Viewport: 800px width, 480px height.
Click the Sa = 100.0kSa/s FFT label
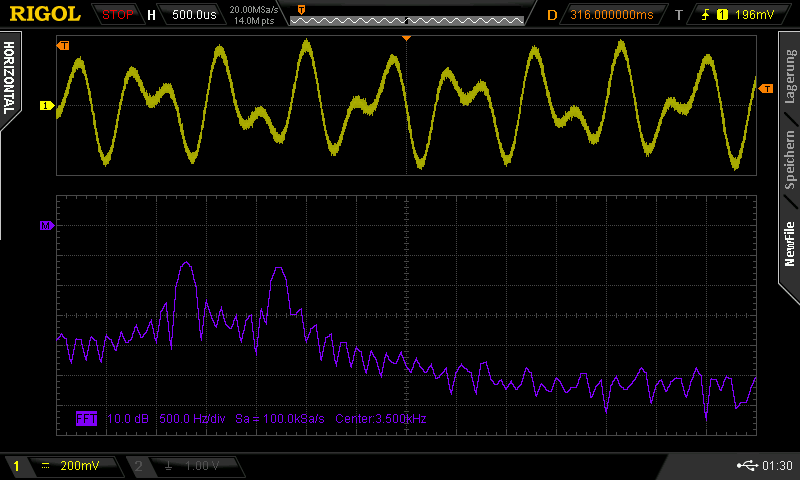point(280,419)
